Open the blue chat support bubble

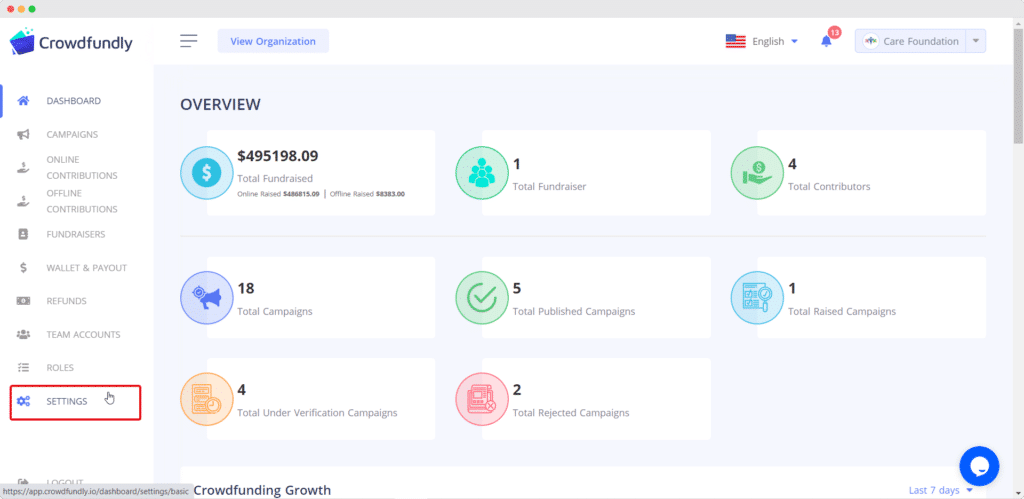click(979, 466)
